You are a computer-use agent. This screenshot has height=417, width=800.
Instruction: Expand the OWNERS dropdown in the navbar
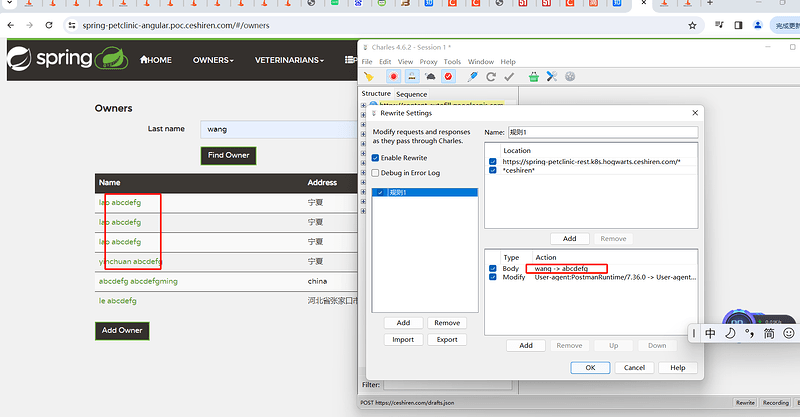tap(213, 60)
